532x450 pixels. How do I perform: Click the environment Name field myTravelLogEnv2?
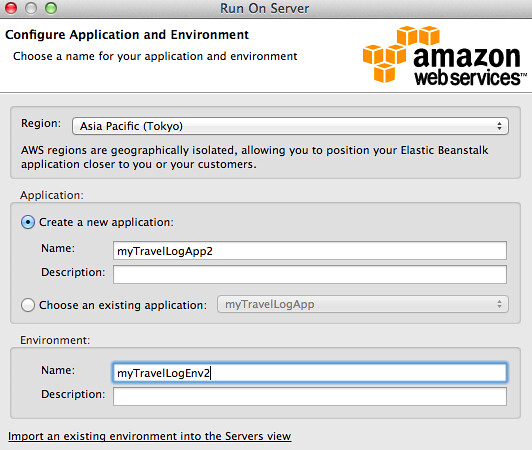point(310,373)
